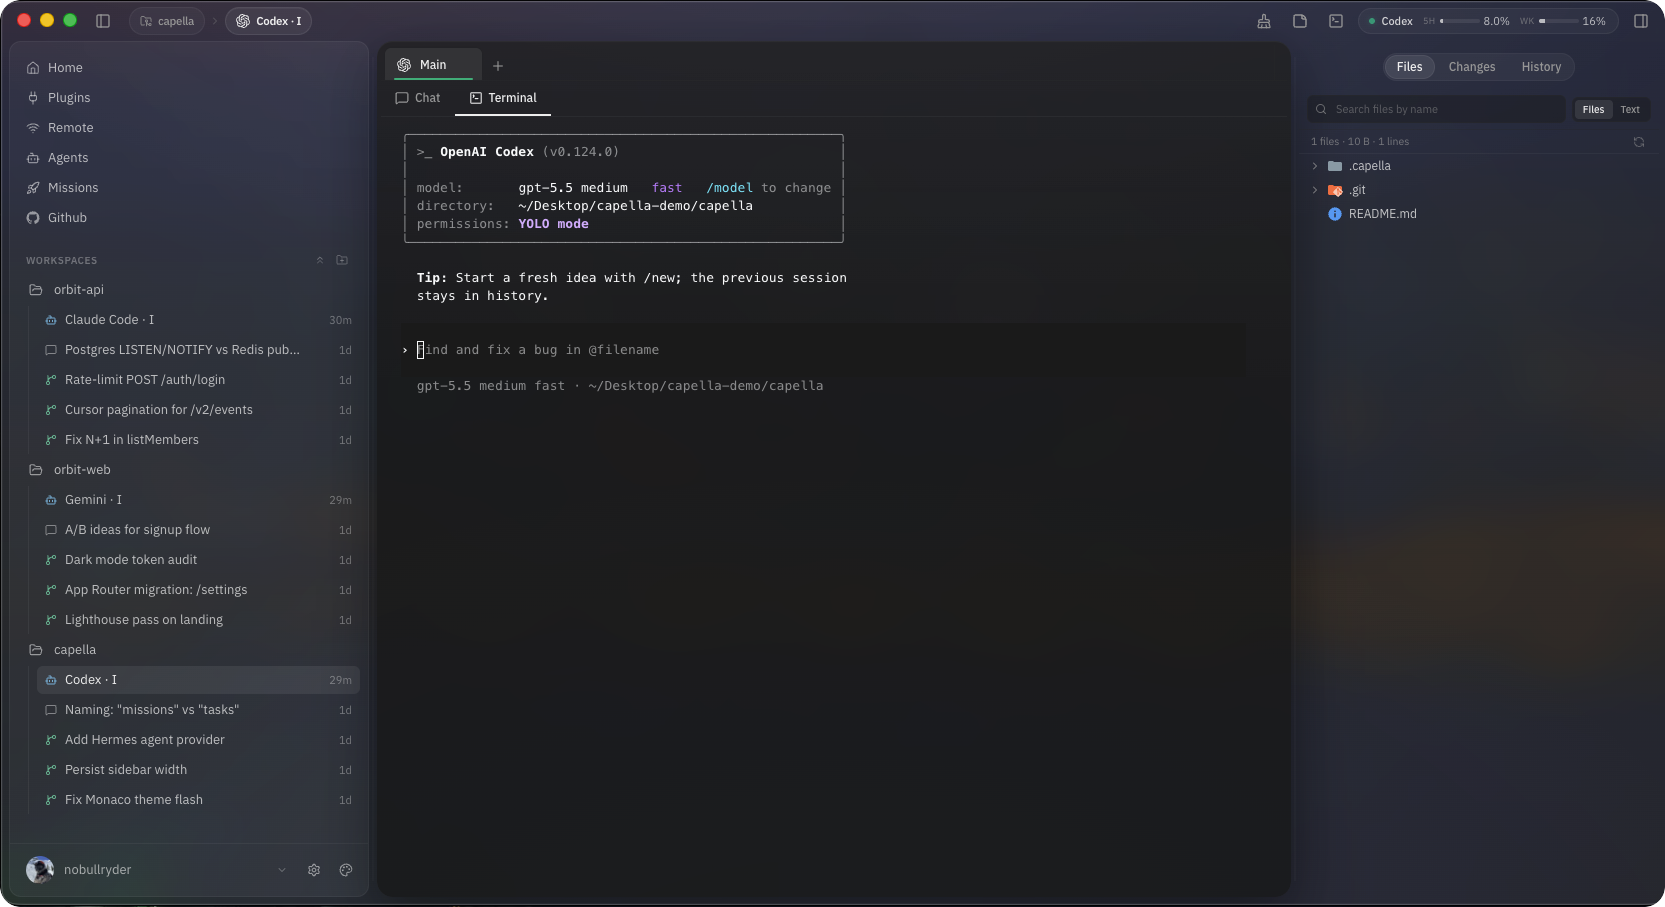Open Rate-limit POST /auth/login mission
The width and height of the screenshot is (1665, 907).
point(198,380)
